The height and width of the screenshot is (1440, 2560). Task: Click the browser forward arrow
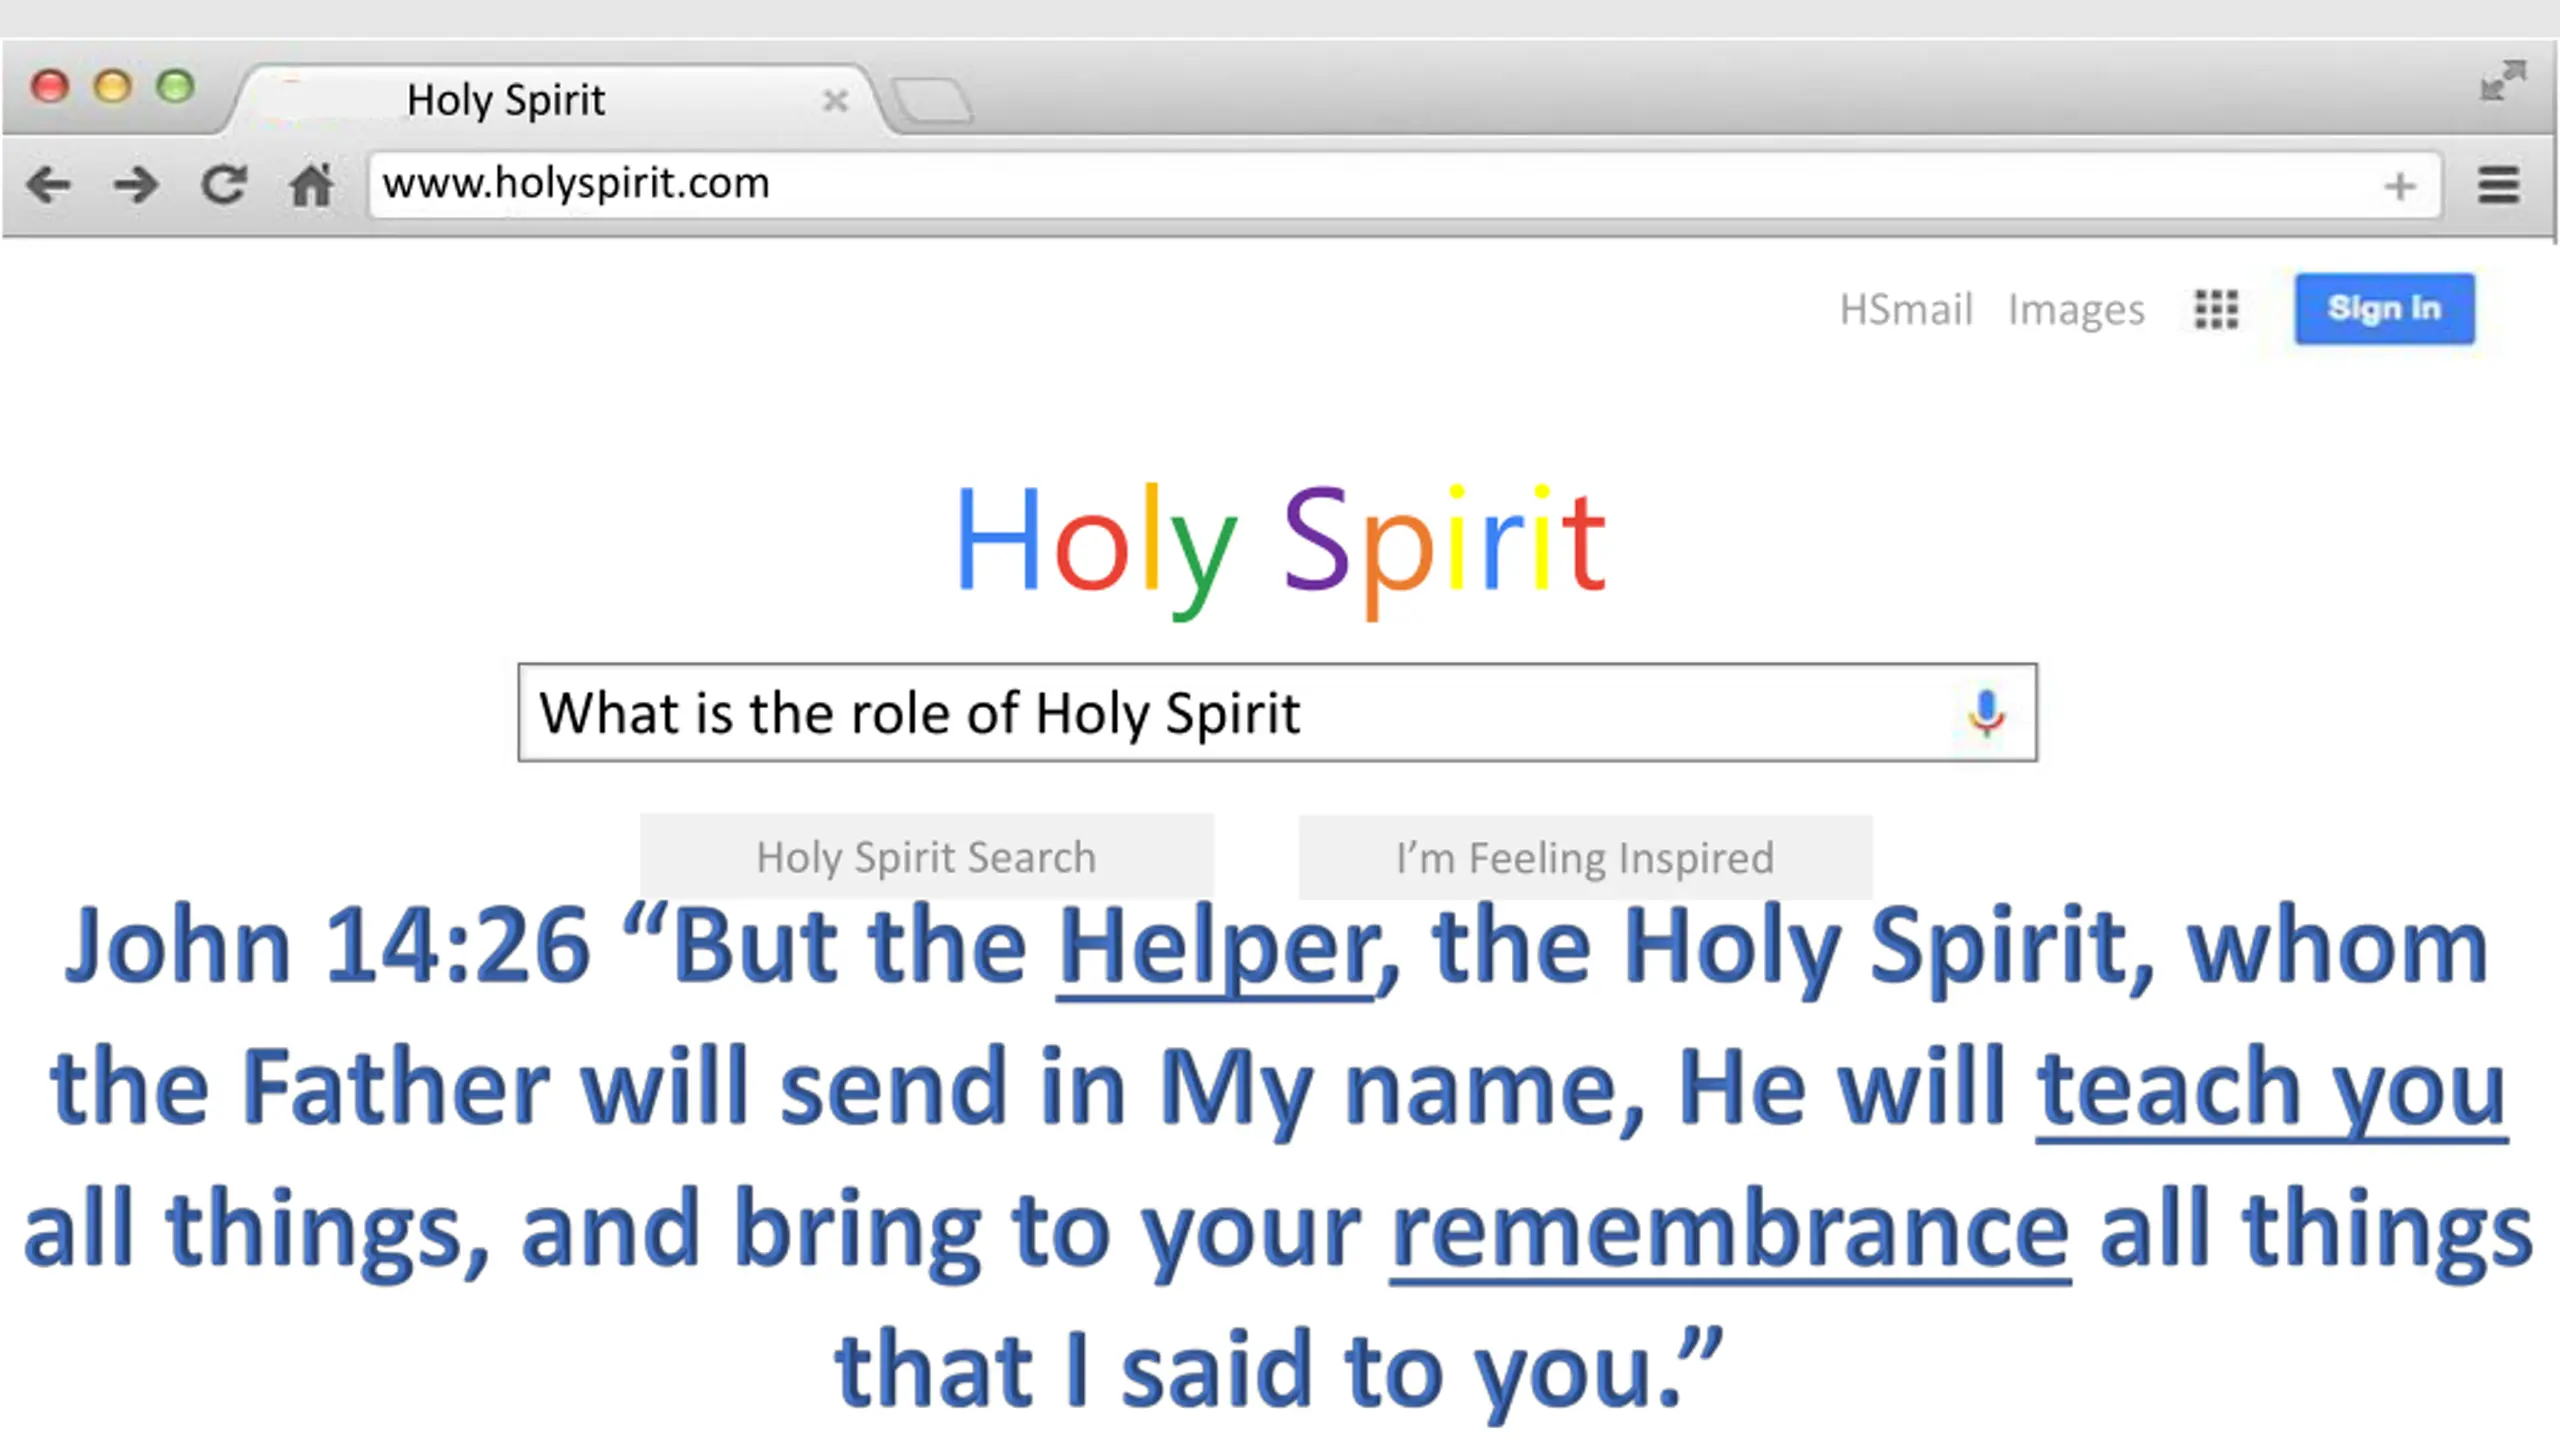136,185
